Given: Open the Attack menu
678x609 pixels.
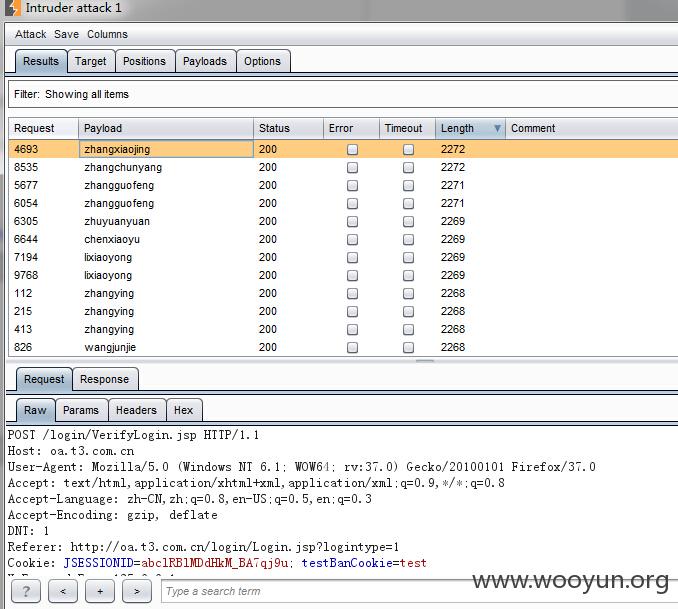Looking at the screenshot, I should [30, 34].
